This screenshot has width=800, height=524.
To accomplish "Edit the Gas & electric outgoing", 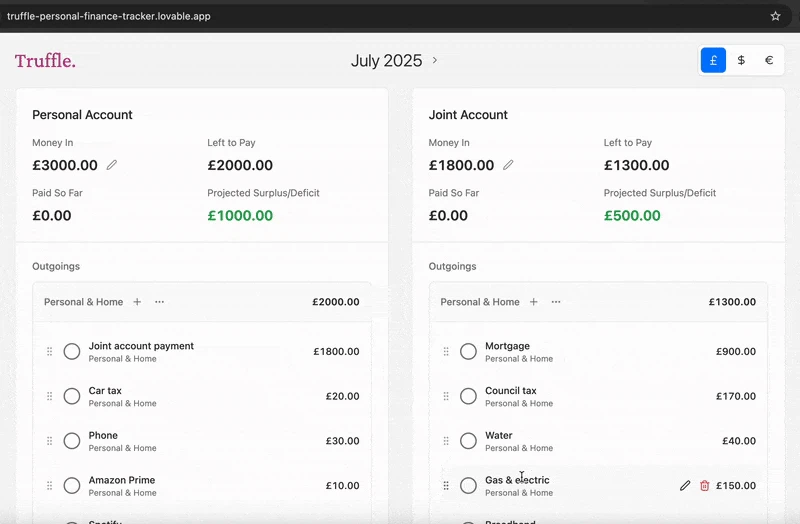I will (685, 486).
